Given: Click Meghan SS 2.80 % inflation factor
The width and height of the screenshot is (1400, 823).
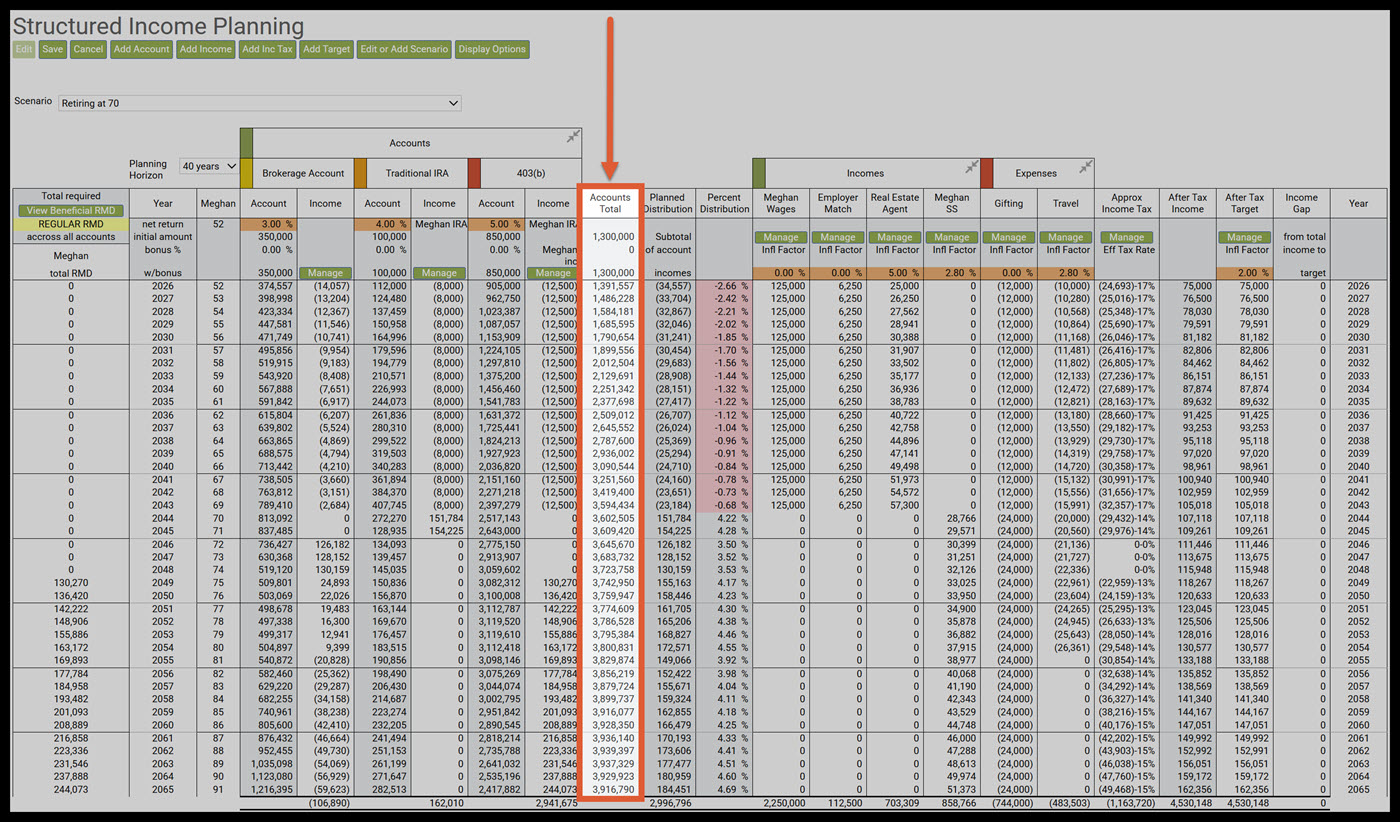Looking at the screenshot, I should pos(951,273).
